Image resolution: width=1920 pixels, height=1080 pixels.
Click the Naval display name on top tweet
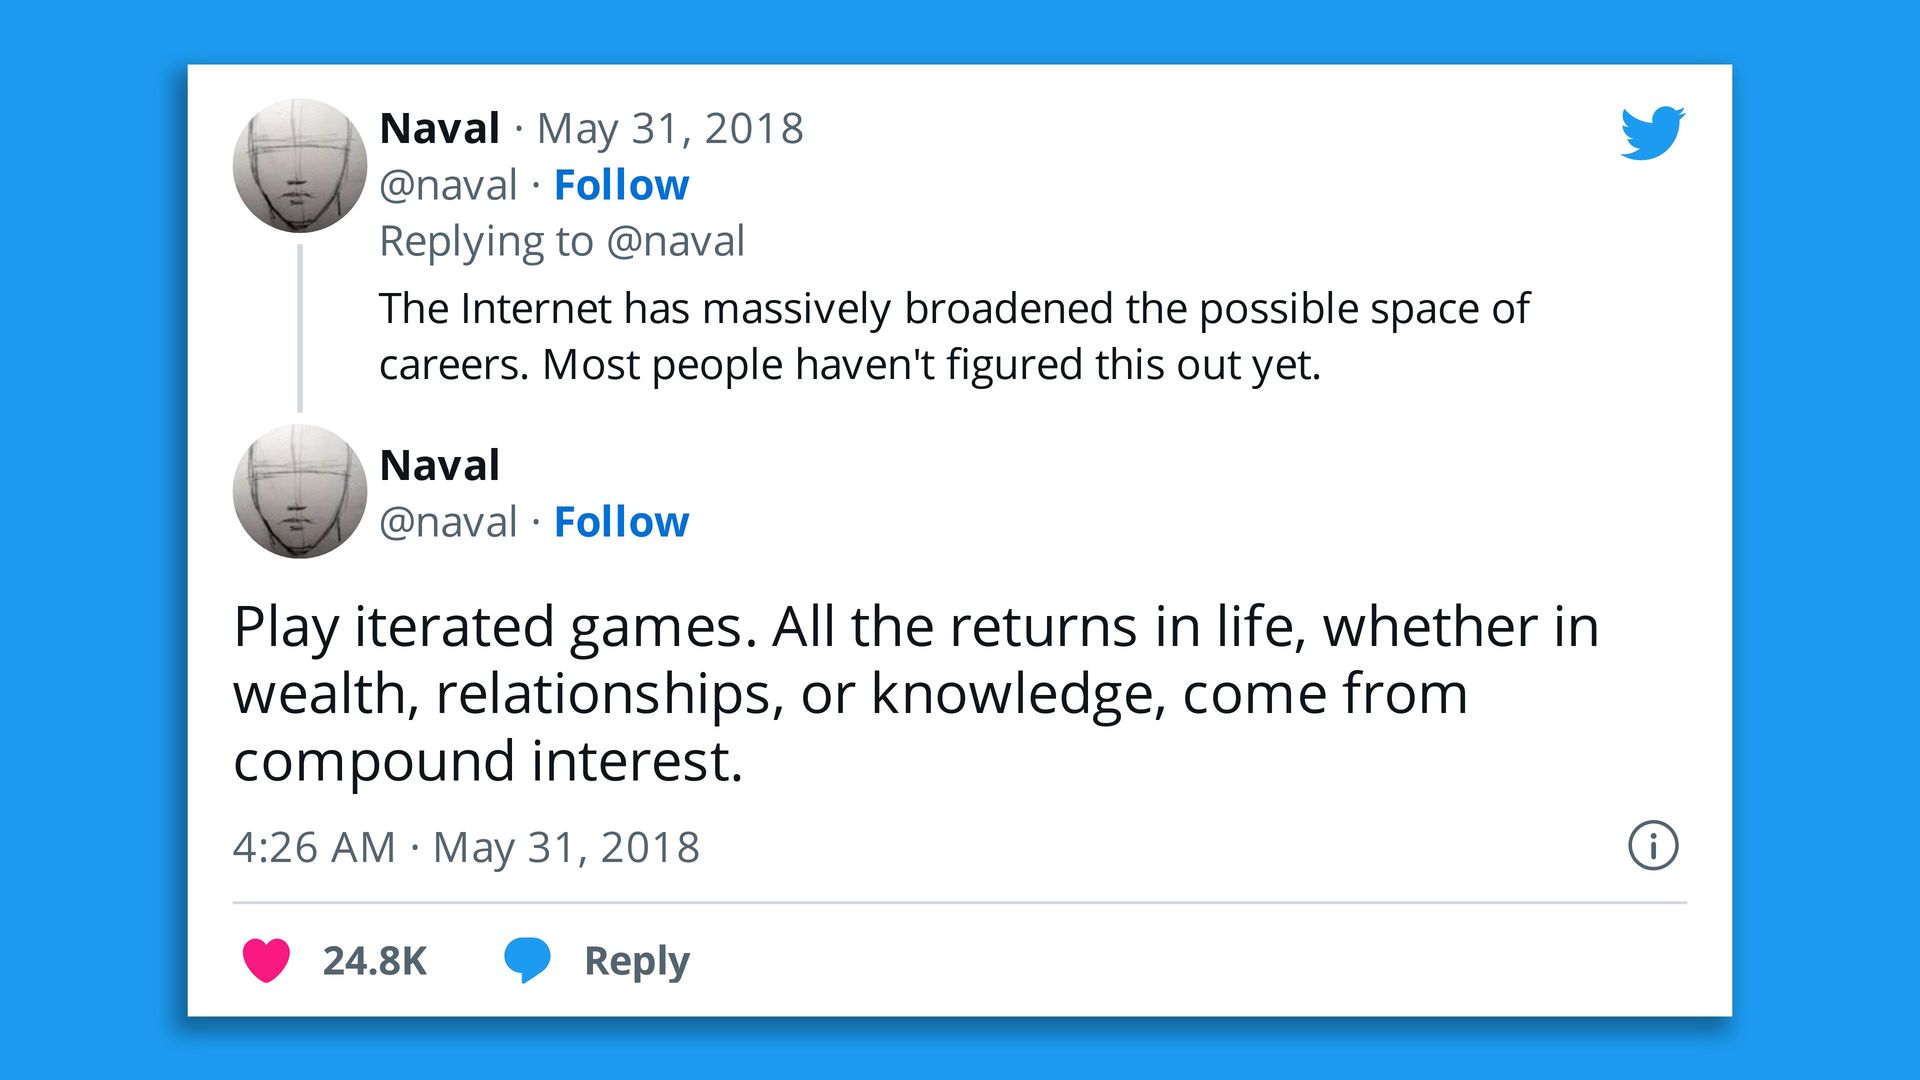pyautogui.click(x=439, y=127)
